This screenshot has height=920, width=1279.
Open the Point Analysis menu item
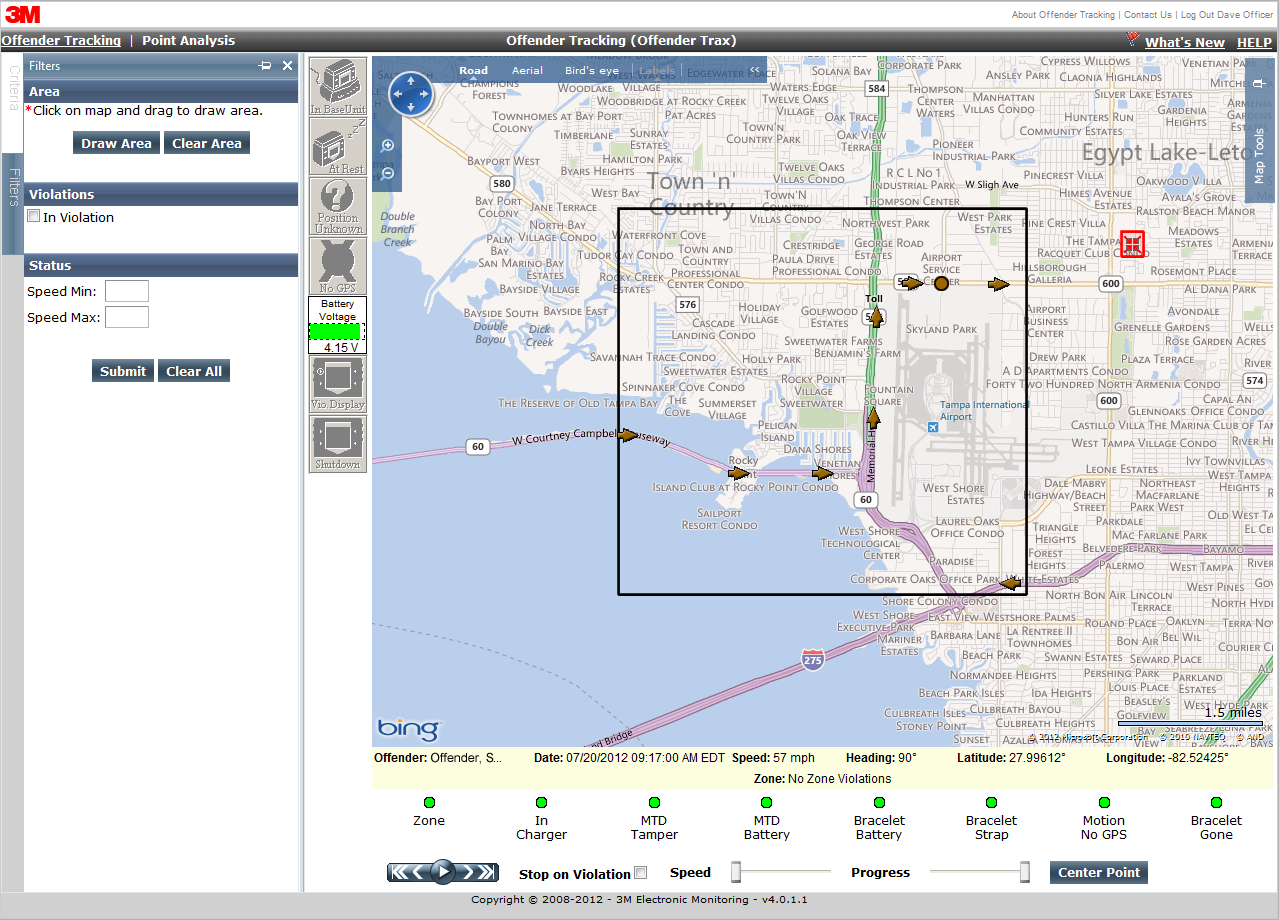click(188, 41)
